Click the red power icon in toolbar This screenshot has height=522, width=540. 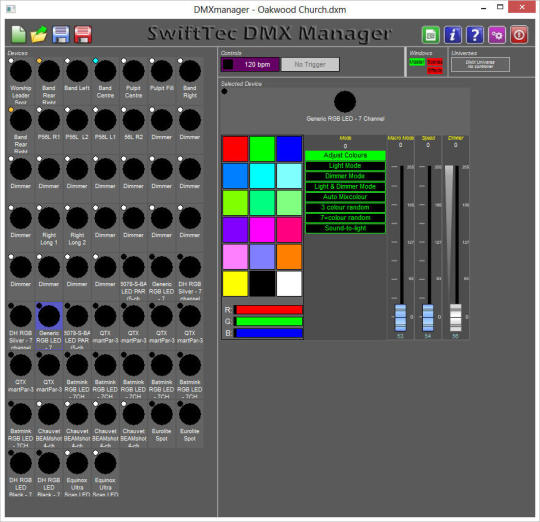tap(519, 35)
